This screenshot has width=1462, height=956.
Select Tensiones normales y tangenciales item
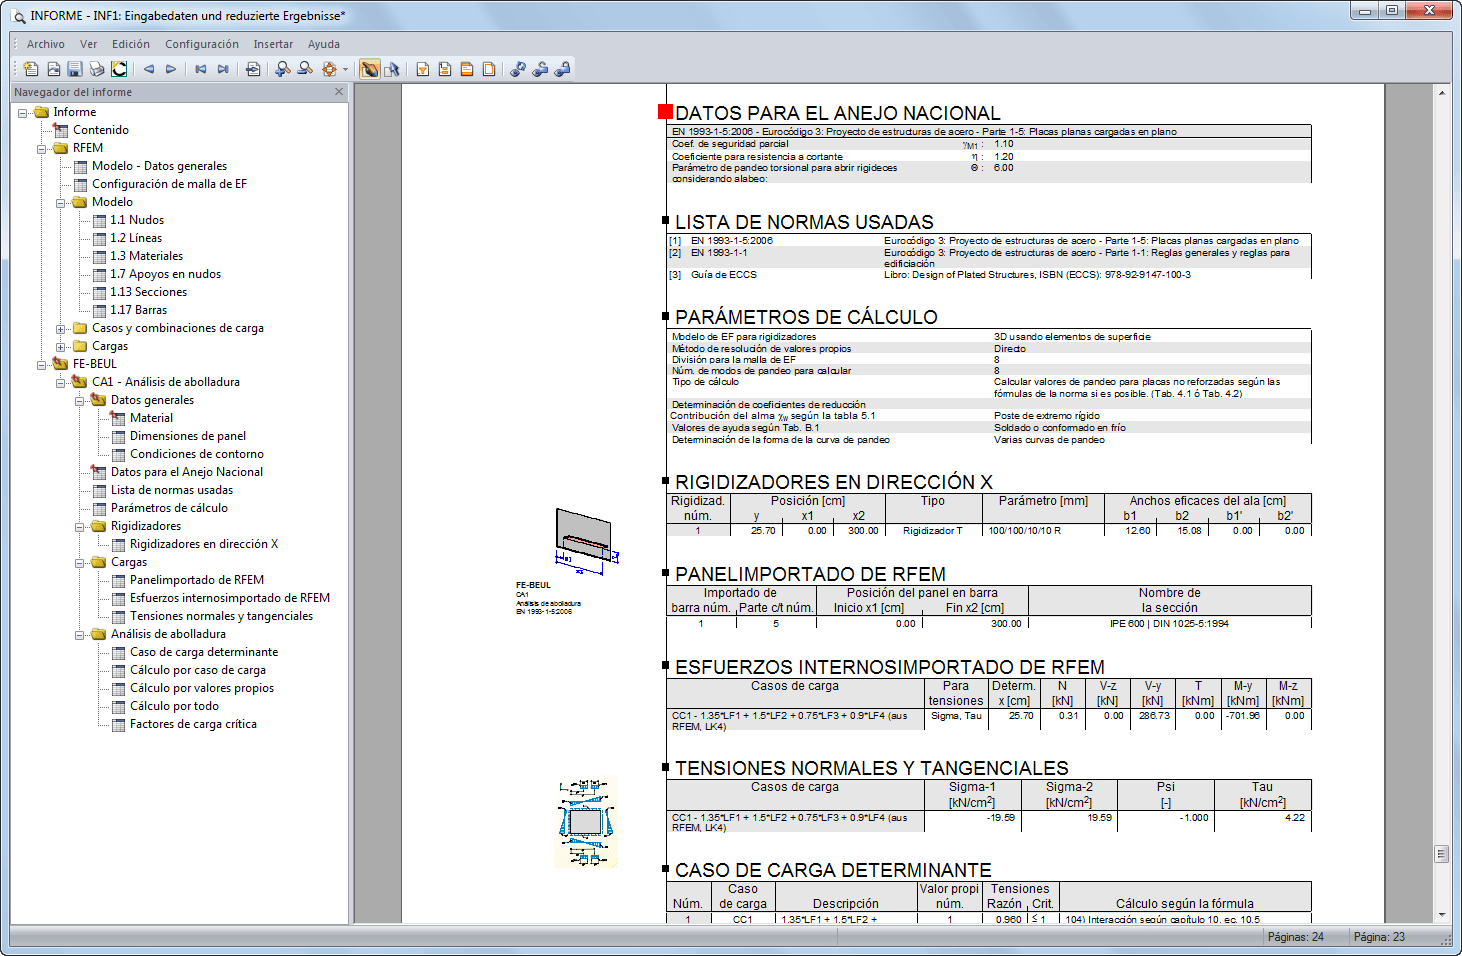[221, 616]
